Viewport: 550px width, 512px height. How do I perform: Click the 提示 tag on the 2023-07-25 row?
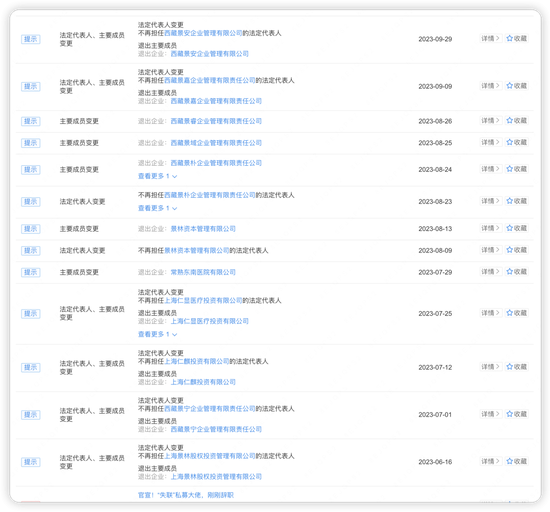[31, 314]
